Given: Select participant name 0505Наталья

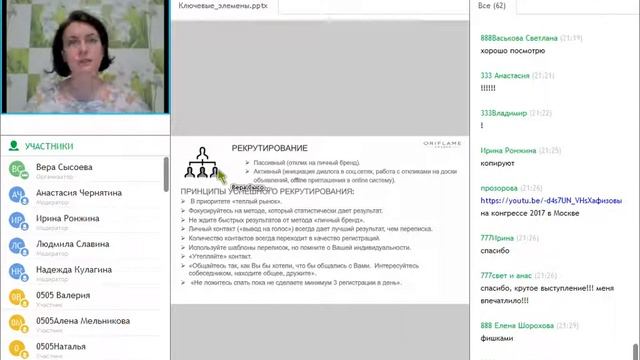Looking at the screenshot, I should (x=61, y=347).
